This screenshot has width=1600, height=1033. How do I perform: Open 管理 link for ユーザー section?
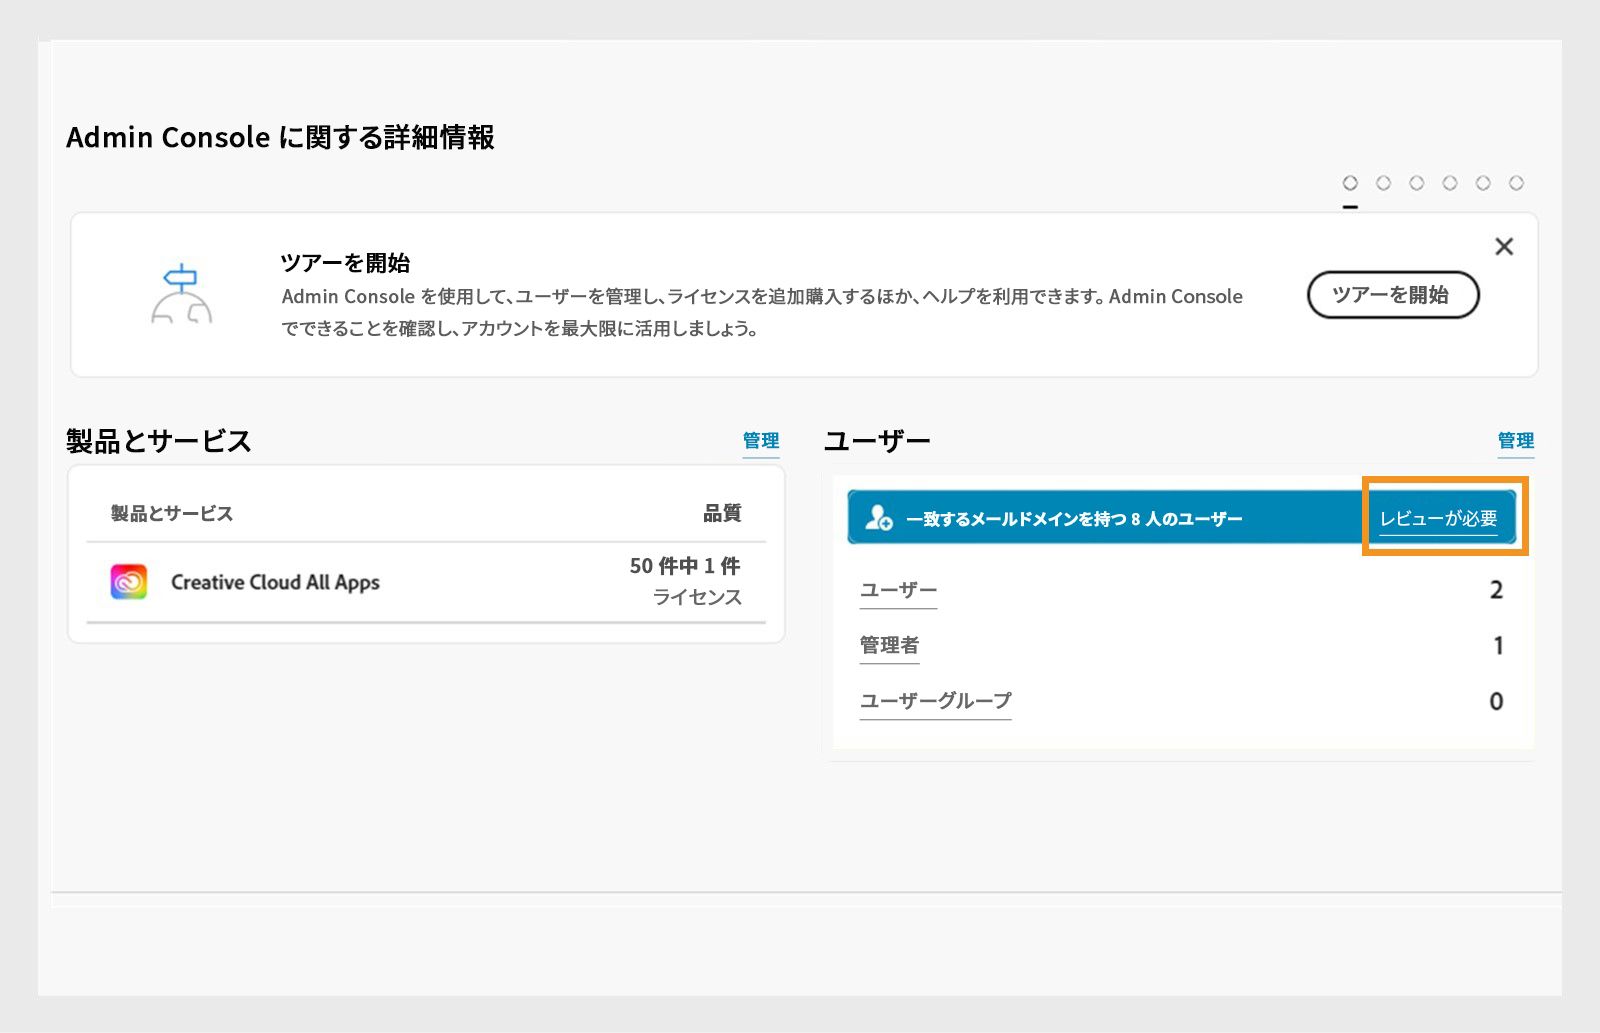pos(1516,441)
